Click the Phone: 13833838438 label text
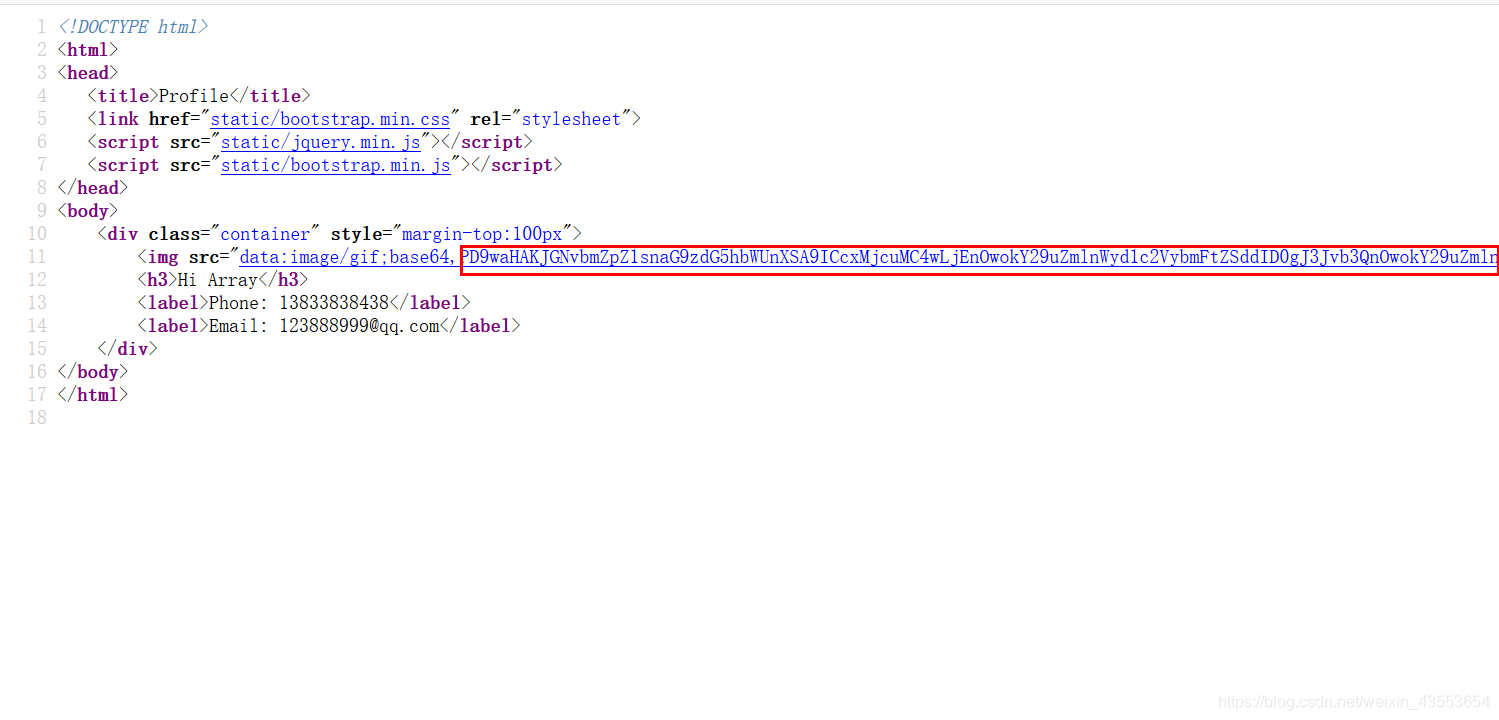The width and height of the screenshot is (1499, 720). pos(298,303)
